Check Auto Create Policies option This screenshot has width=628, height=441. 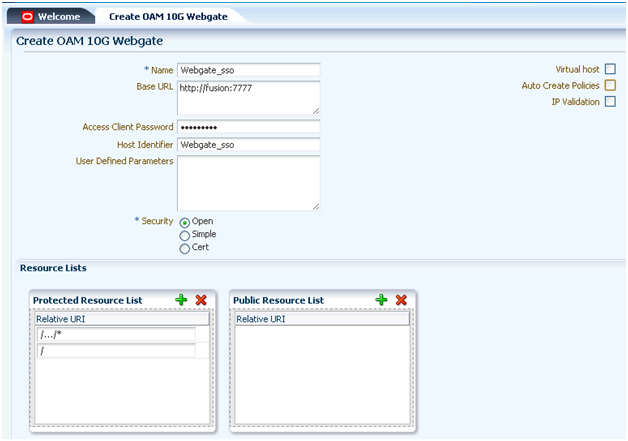(x=610, y=85)
